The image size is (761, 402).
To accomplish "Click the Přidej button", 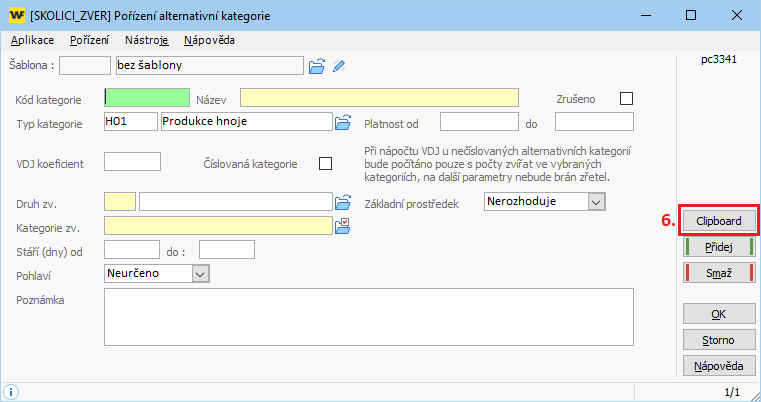I will click(x=719, y=246).
